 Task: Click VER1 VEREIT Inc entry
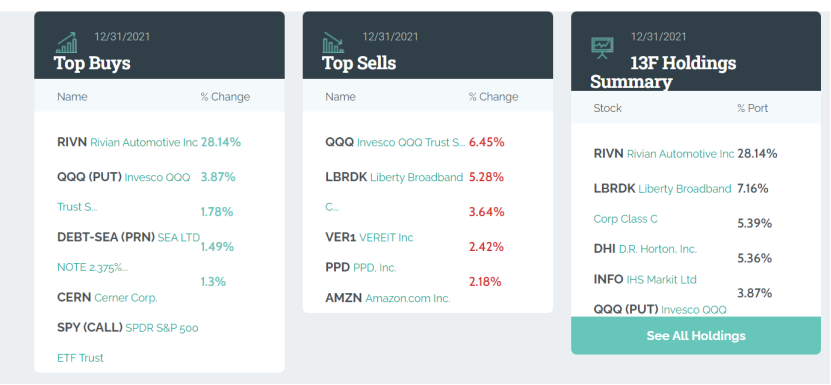[x=369, y=237]
